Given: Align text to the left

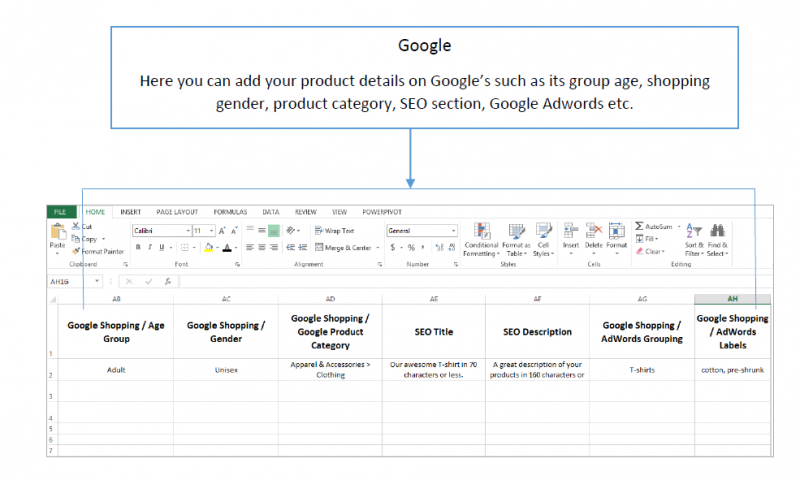Looking at the screenshot, I should (x=250, y=247).
